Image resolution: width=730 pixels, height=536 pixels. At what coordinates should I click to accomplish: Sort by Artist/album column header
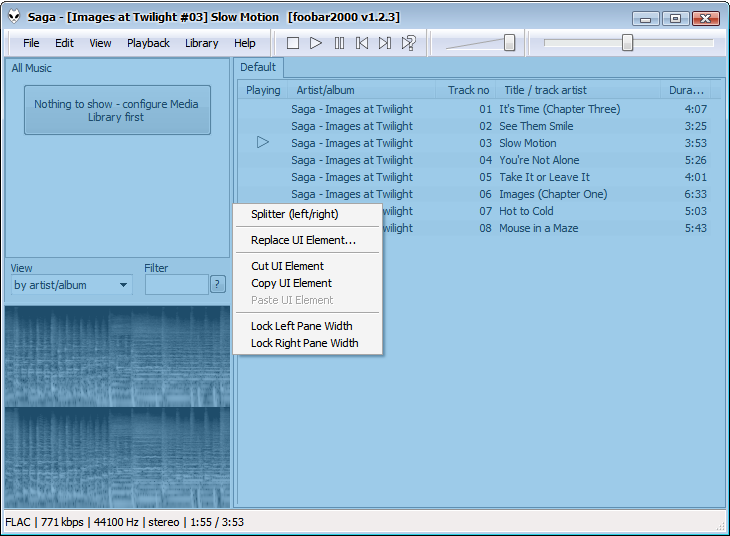point(362,90)
